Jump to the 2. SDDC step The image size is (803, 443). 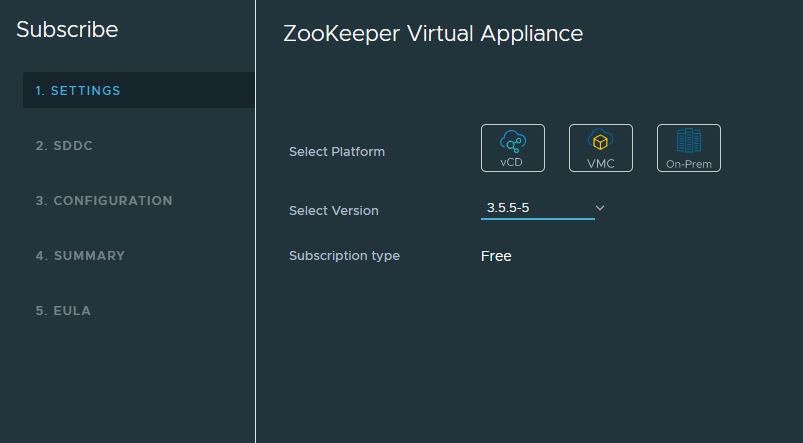coord(64,145)
